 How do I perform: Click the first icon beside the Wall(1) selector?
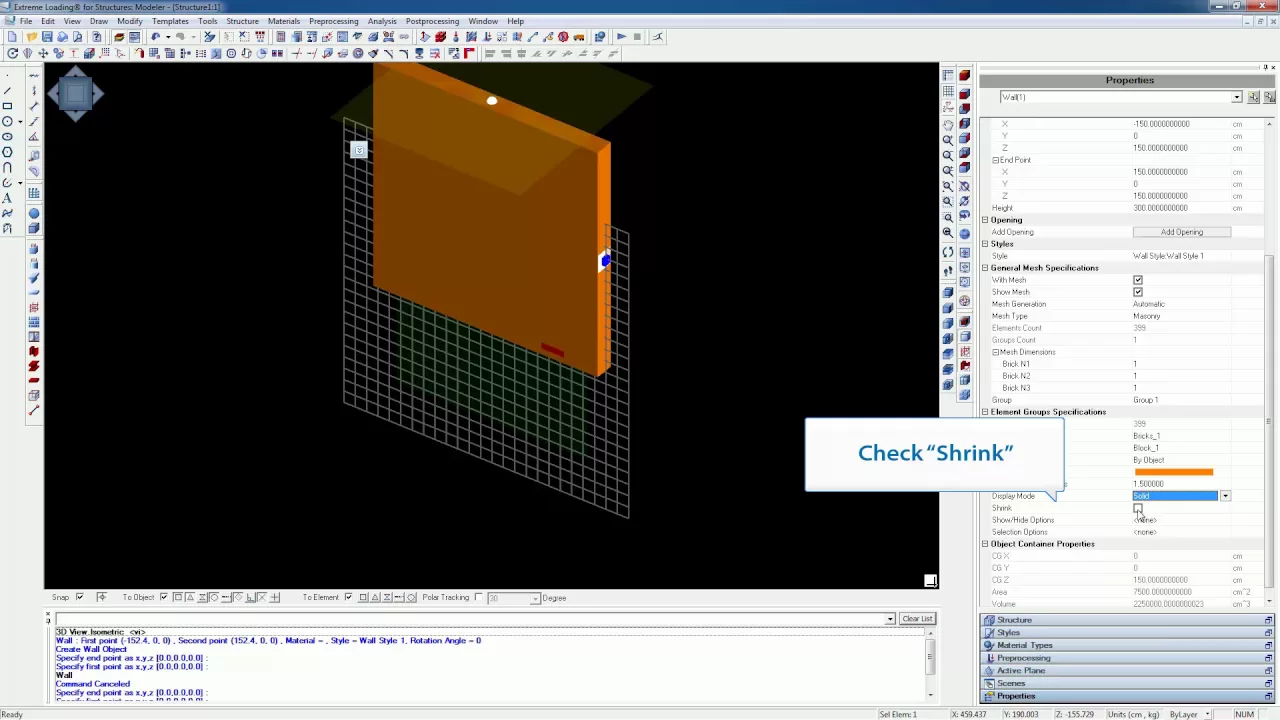[1253, 97]
